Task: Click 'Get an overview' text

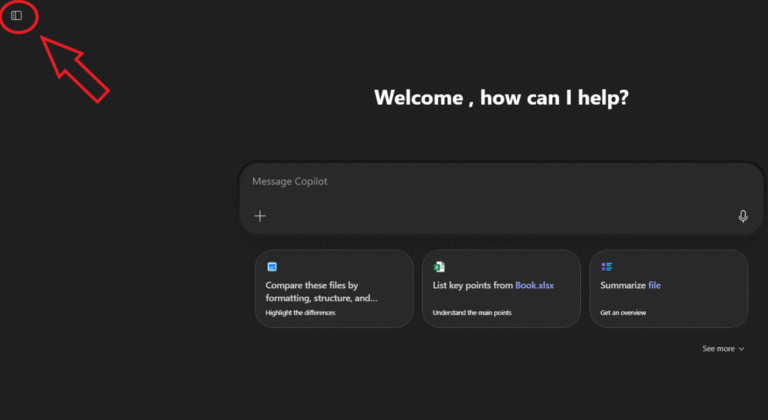Action: [x=623, y=313]
